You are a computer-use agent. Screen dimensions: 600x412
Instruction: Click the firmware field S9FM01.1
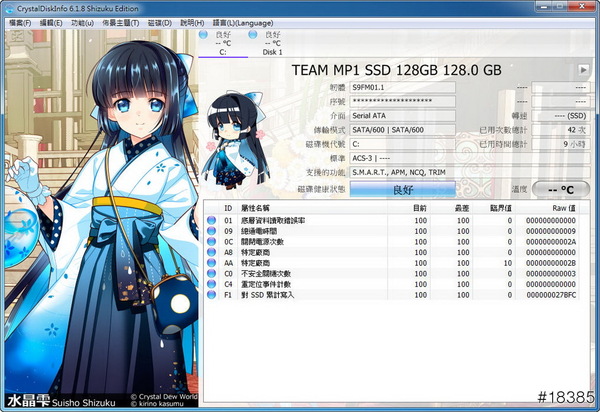pos(402,88)
